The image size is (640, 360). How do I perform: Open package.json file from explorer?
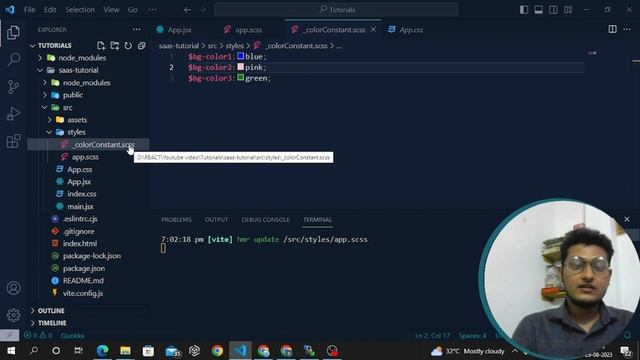pos(84,268)
